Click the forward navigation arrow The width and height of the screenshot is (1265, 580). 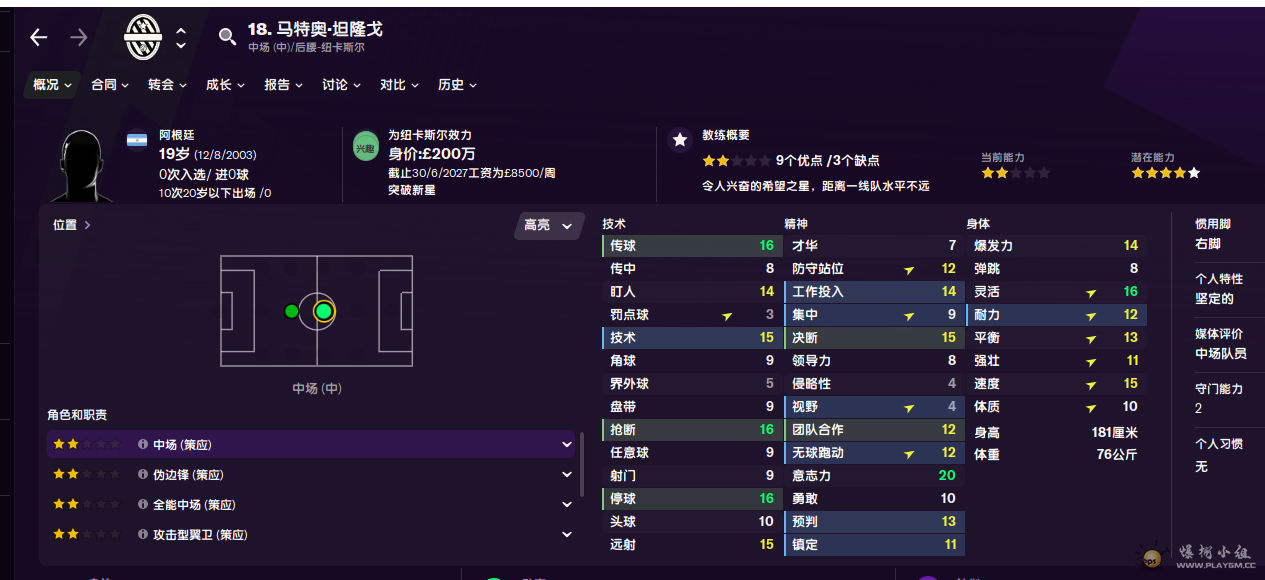[x=79, y=38]
